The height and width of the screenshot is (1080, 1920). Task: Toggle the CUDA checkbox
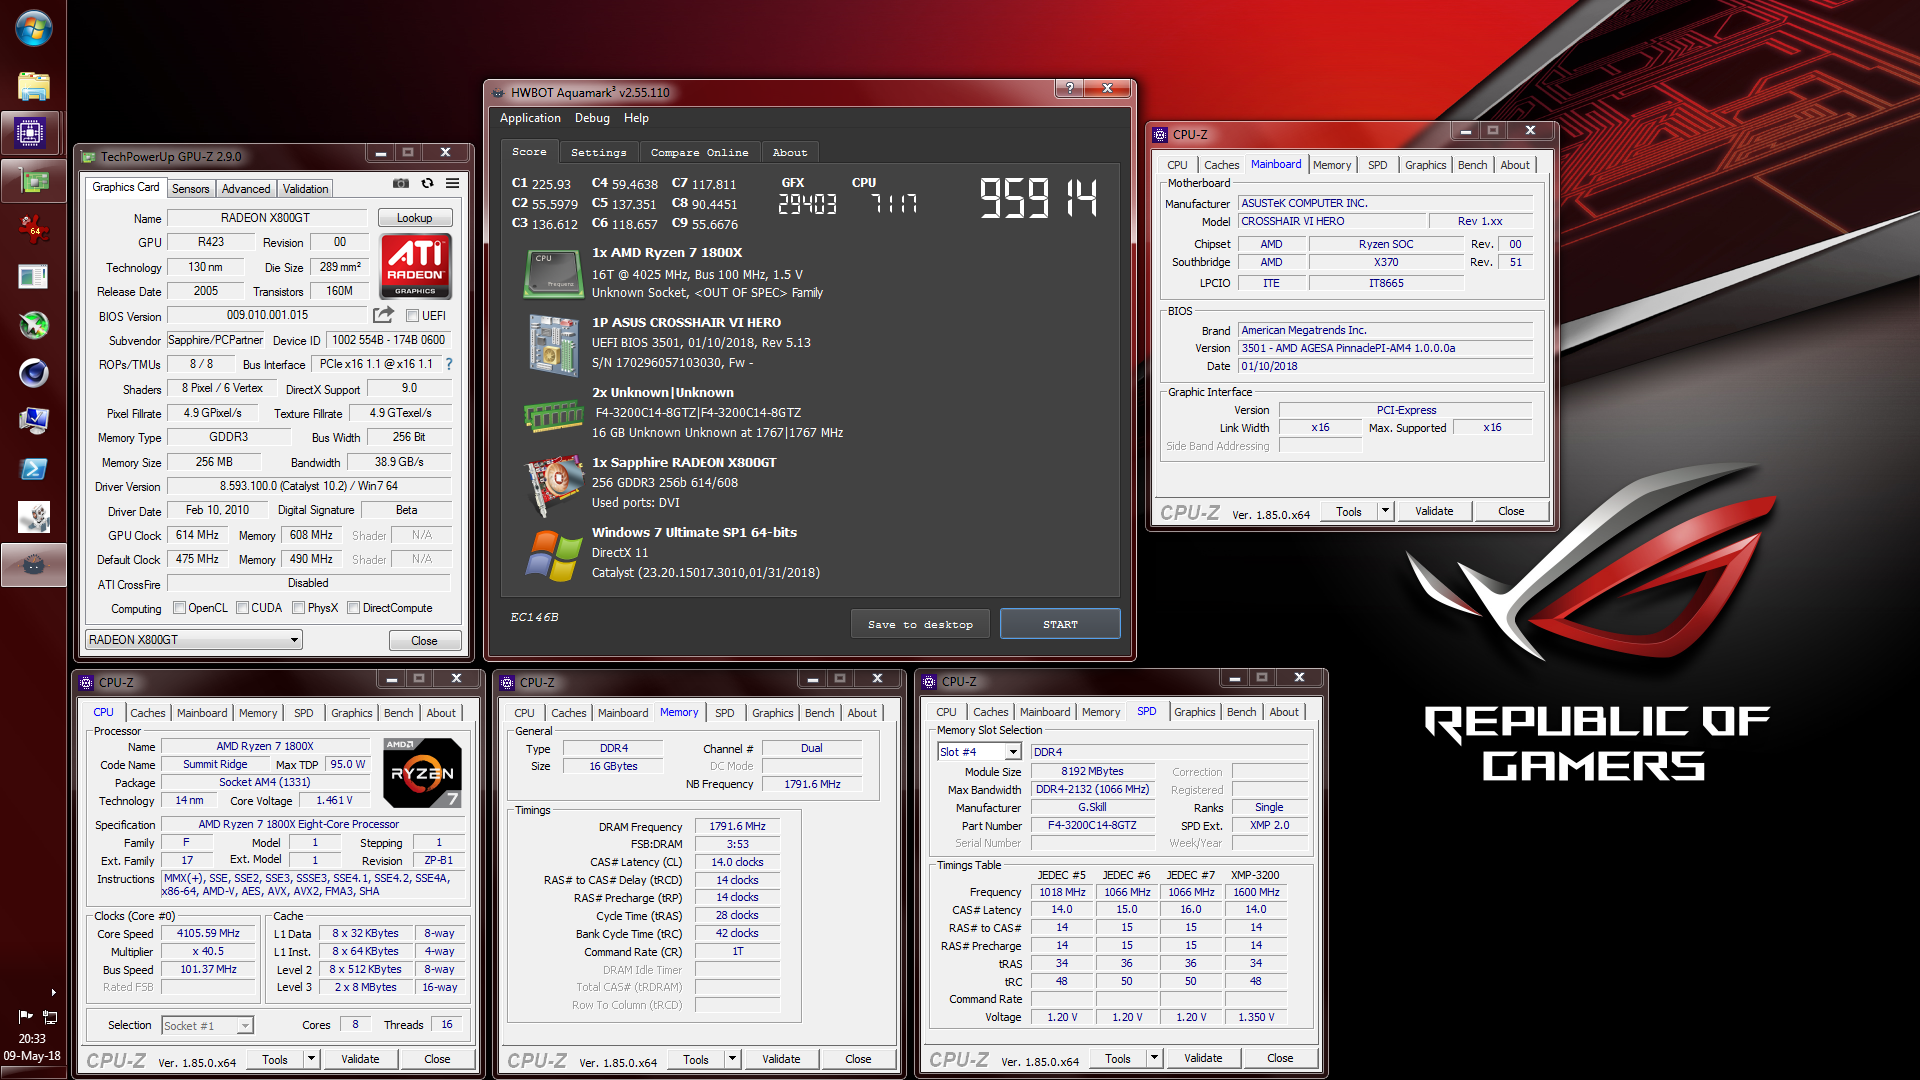[242, 608]
